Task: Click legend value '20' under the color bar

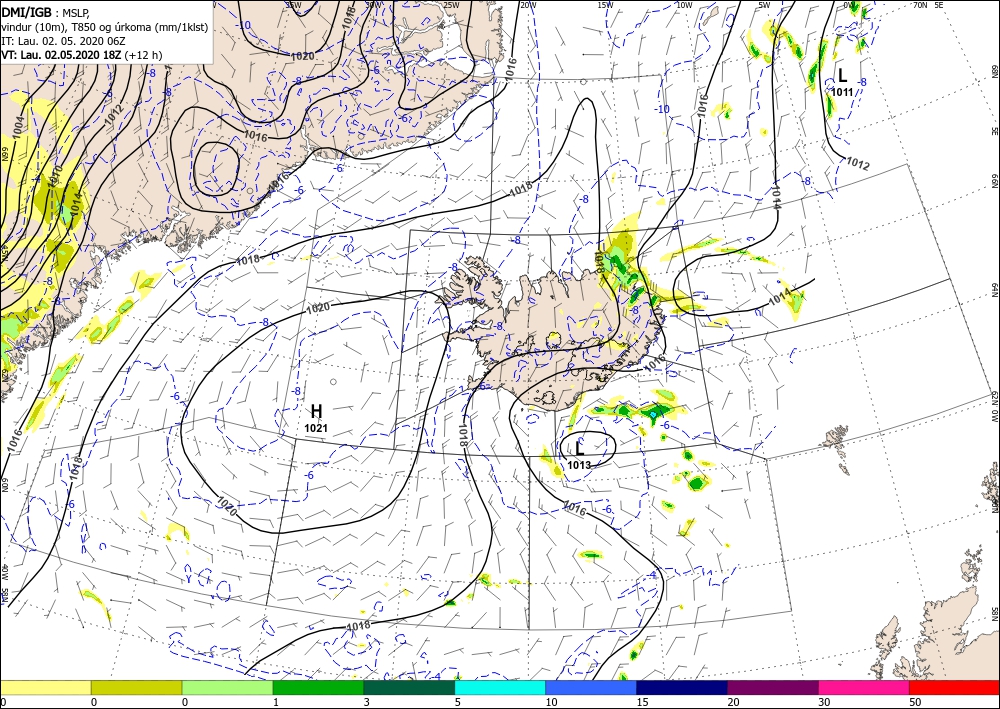Action: tap(733, 703)
